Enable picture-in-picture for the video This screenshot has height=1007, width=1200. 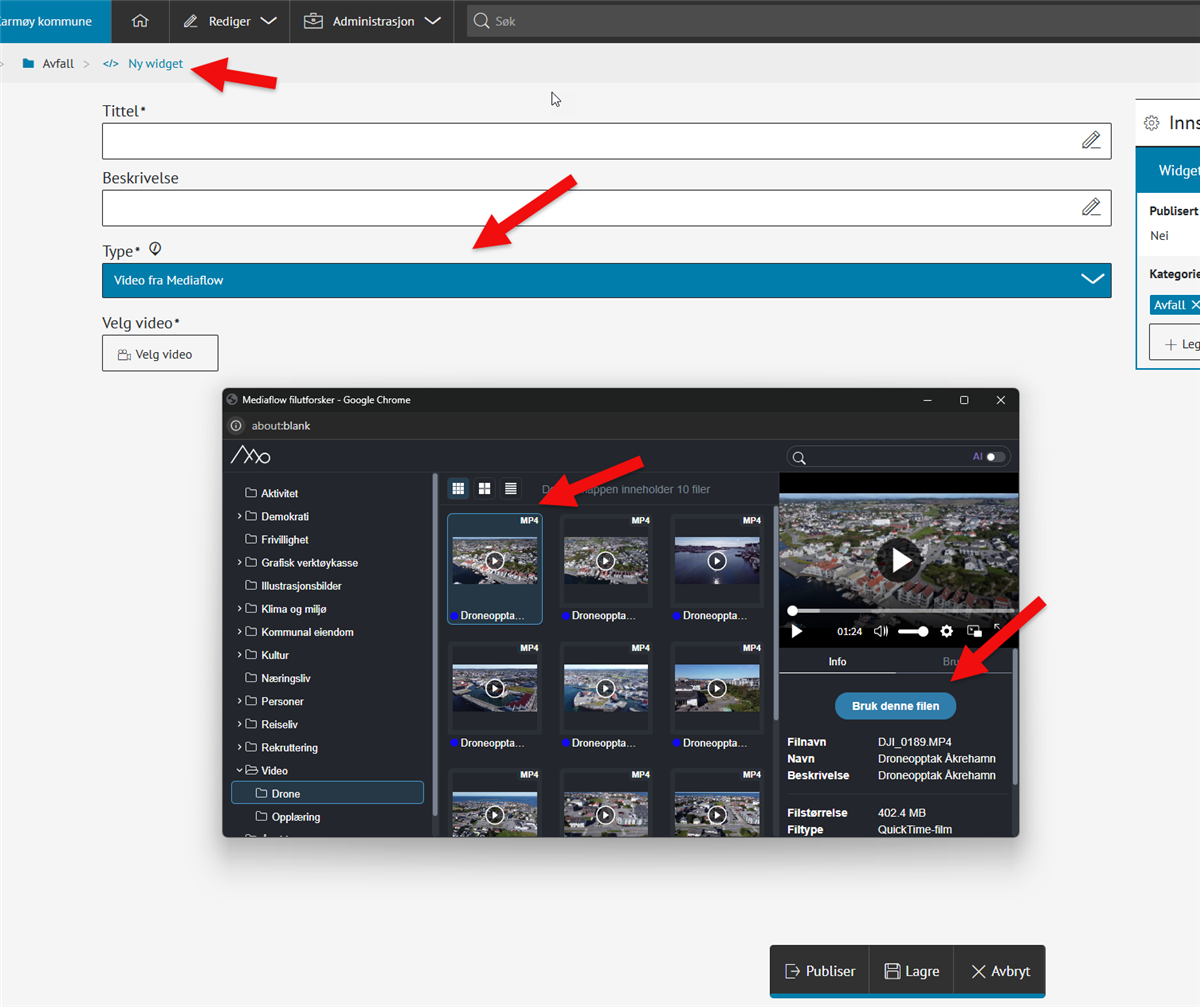pyautogui.click(x=974, y=631)
